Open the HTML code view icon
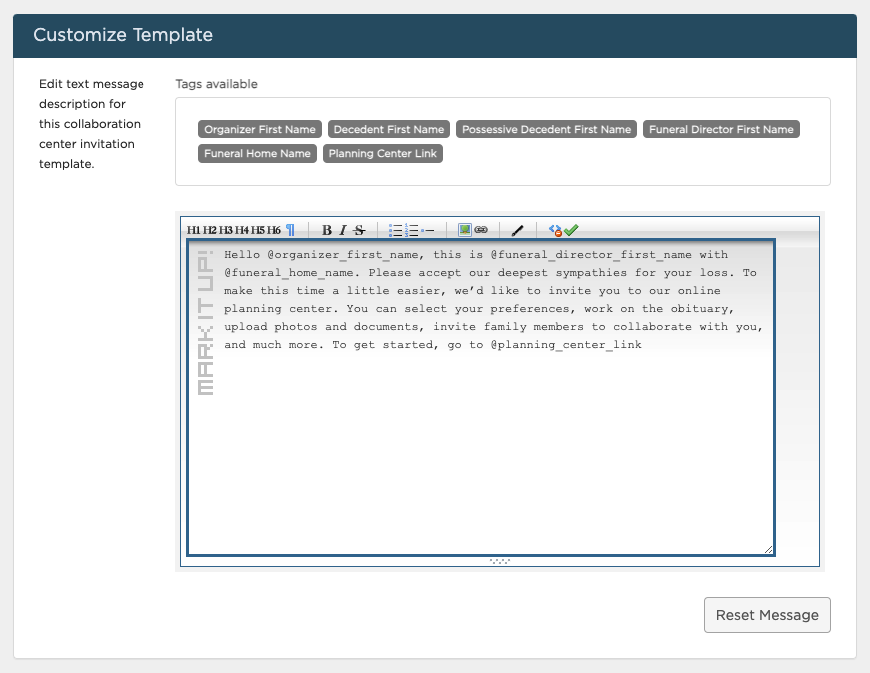Screen dimensions: 870x673 coord(557,230)
